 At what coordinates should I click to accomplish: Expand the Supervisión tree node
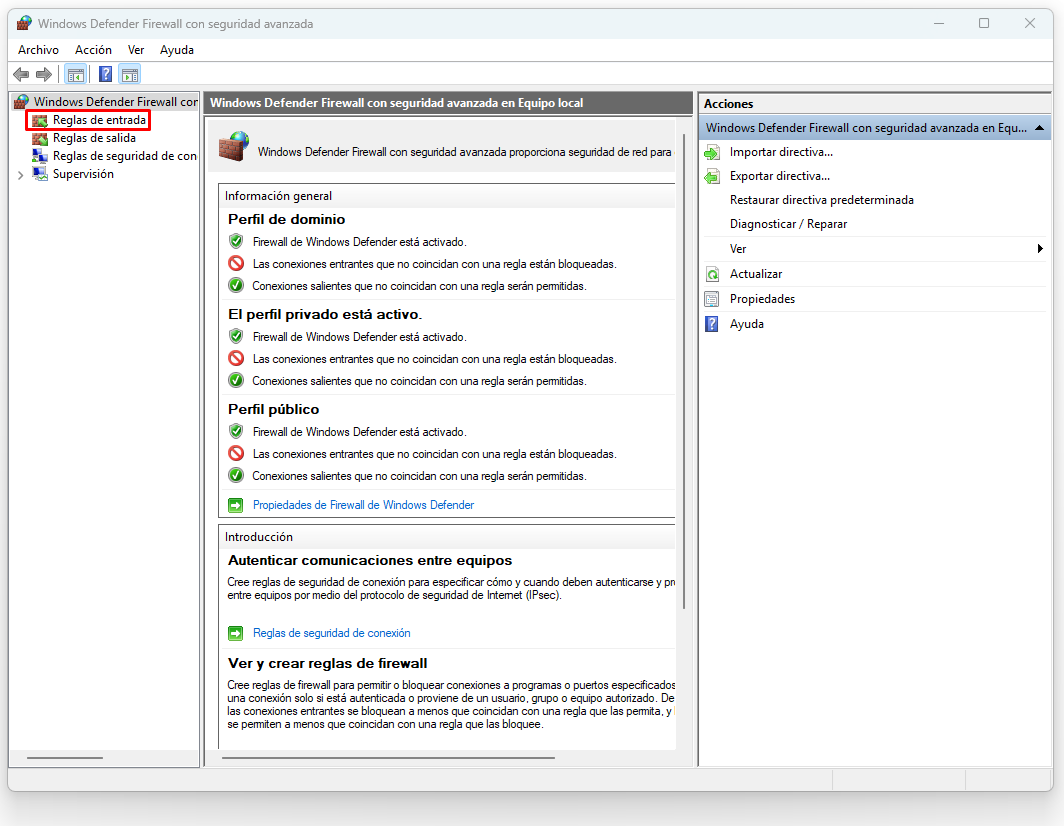click(x=20, y=175)
